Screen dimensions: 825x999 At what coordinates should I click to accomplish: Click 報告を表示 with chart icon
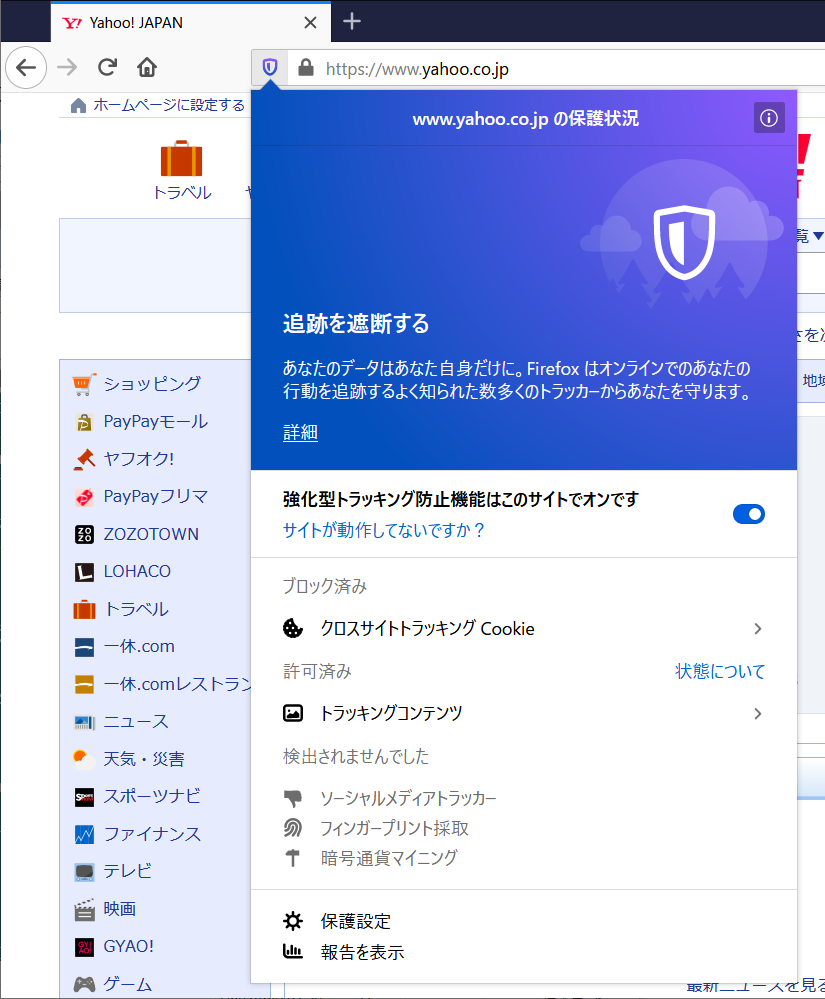pos(343,952)
